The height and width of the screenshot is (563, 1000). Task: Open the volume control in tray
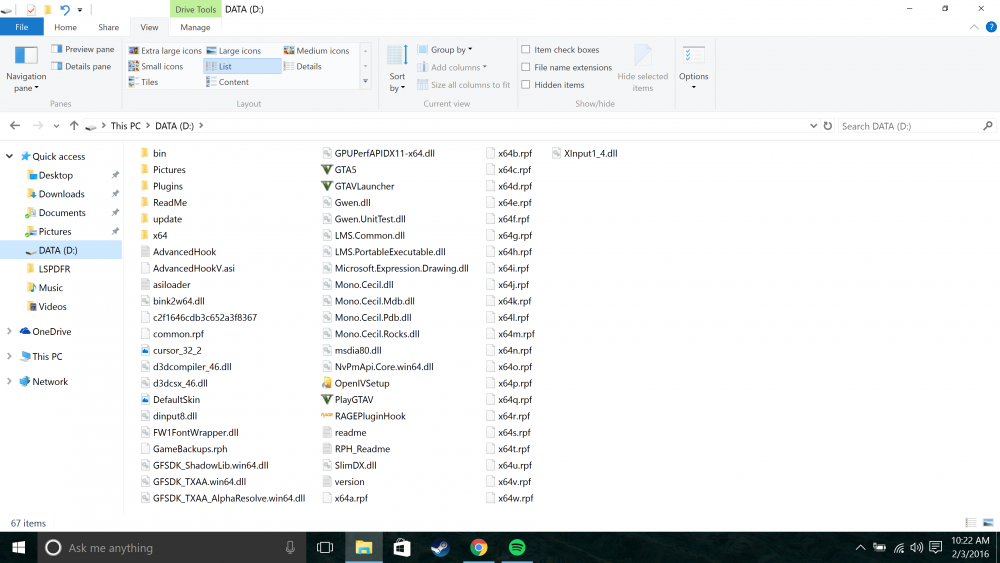[x=917, y=547]
